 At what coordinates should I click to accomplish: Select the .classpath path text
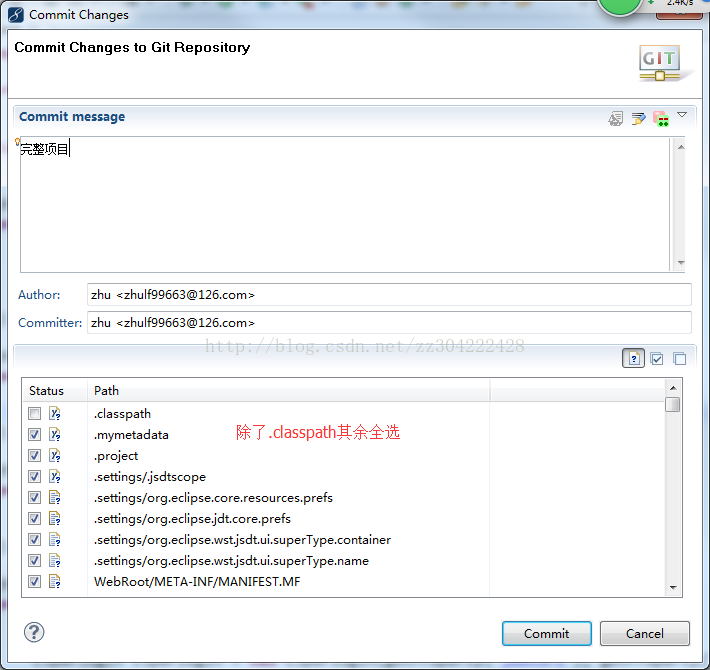(x=122, y=414)
